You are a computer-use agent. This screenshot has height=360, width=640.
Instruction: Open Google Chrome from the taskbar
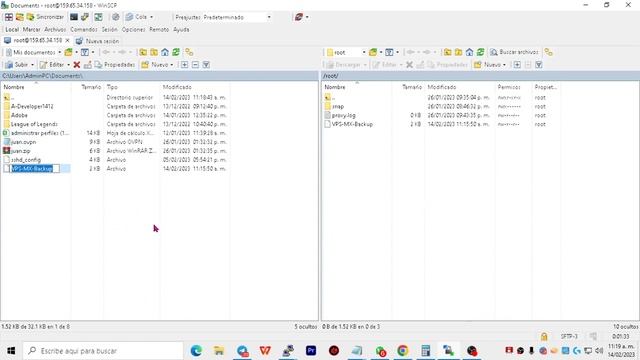402,351
